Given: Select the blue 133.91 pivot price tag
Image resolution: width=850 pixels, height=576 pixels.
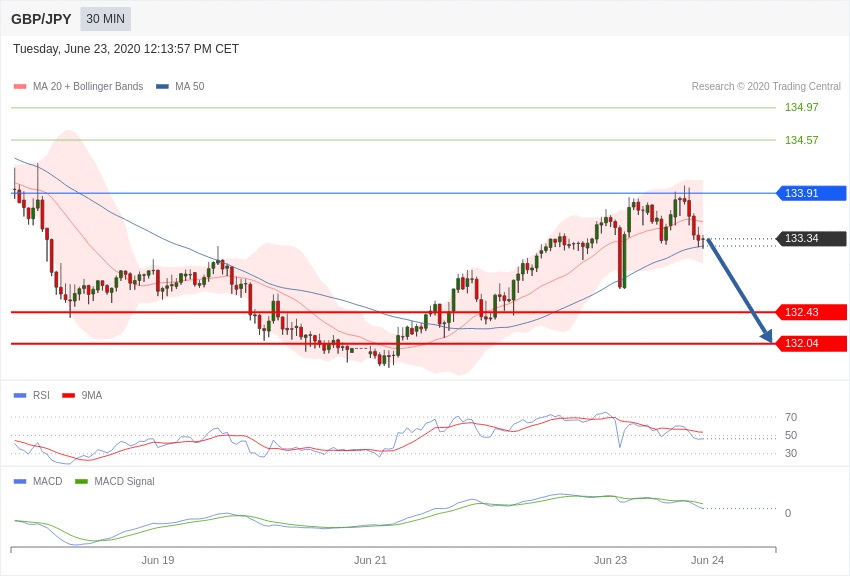Looking at the screenshot, I should click(x=811, y=193).
